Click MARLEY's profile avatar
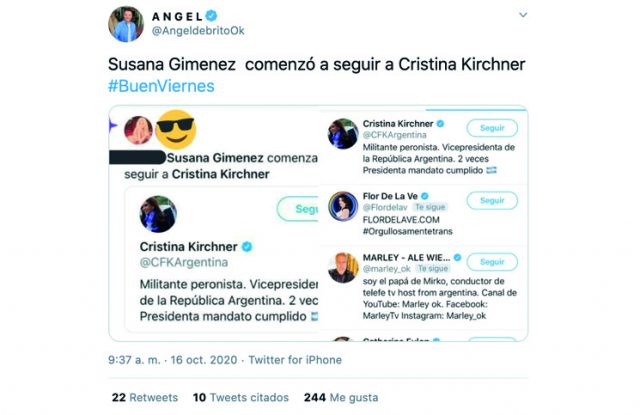 click(344, 267)
